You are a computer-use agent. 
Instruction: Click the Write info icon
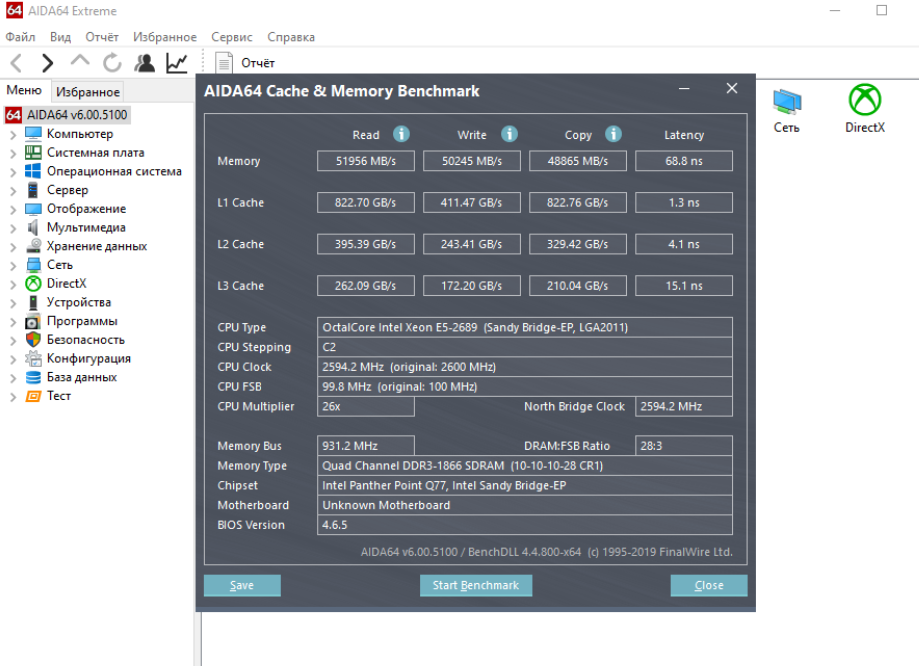coord(509,134)
